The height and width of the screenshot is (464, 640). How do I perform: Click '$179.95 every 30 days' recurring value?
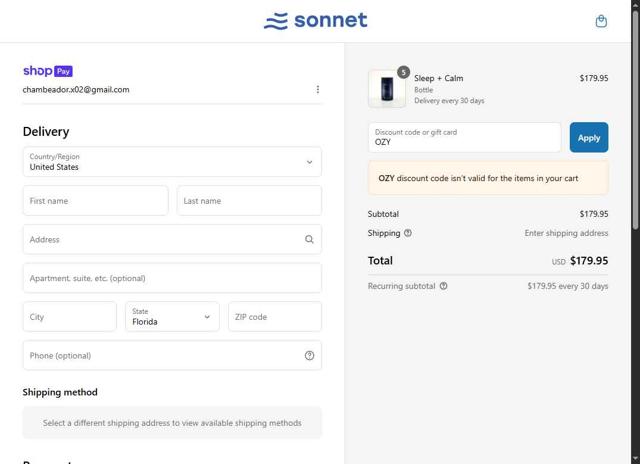[567, 286]
